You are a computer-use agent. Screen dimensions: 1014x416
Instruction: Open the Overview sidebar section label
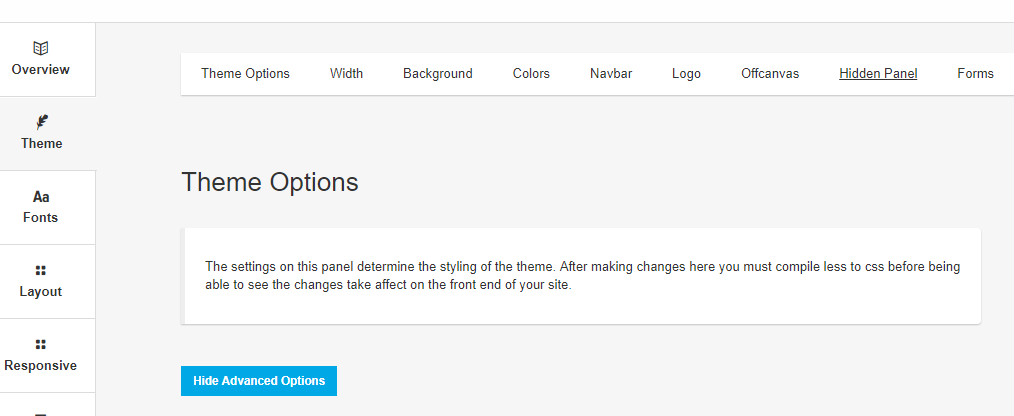(x=41, y=69)
